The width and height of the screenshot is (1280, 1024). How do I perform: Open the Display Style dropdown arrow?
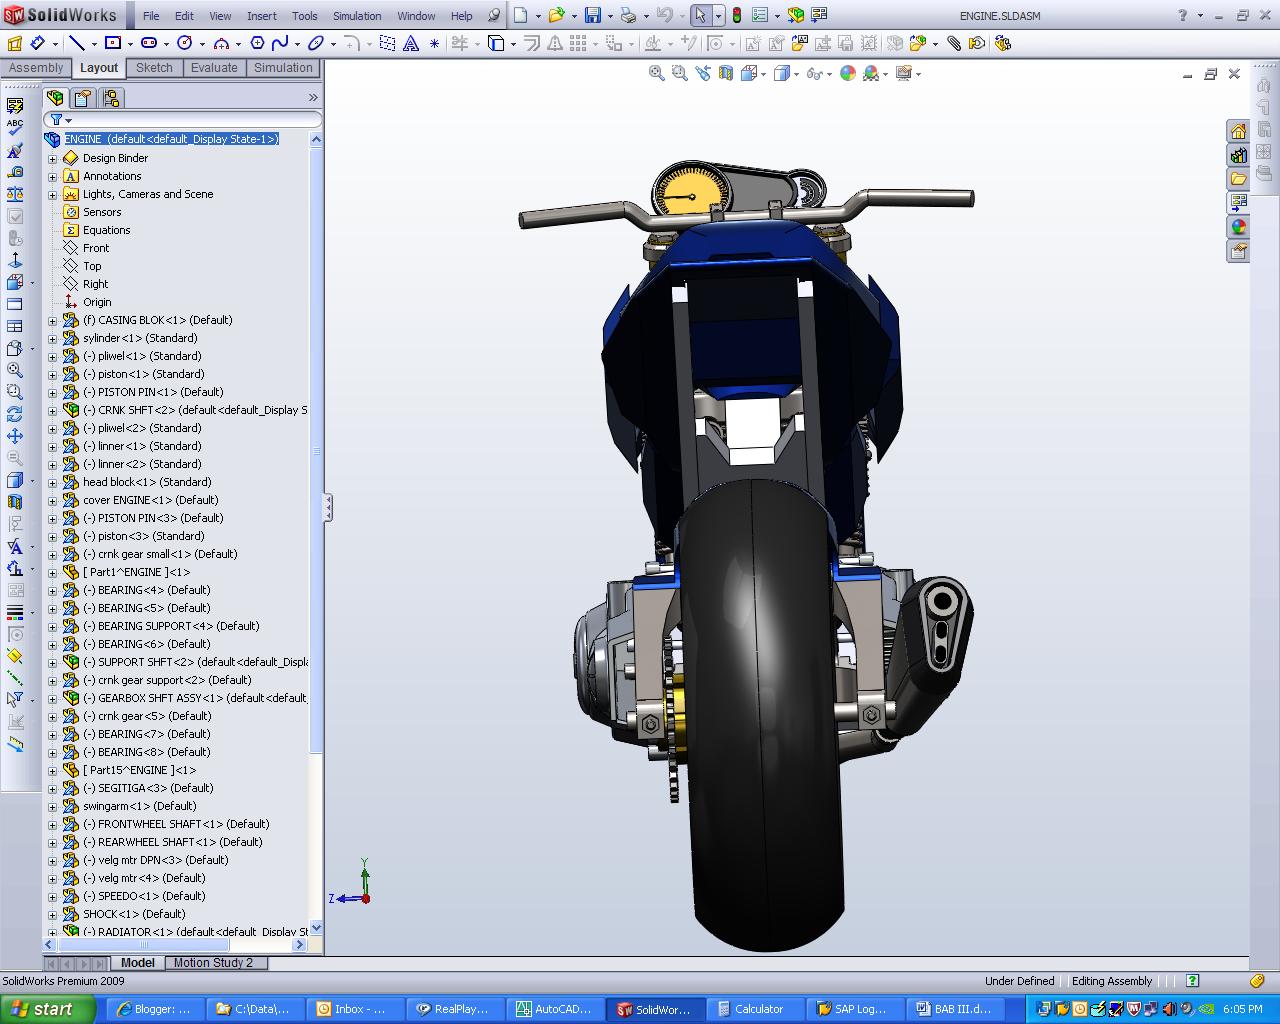click(795, 73)
